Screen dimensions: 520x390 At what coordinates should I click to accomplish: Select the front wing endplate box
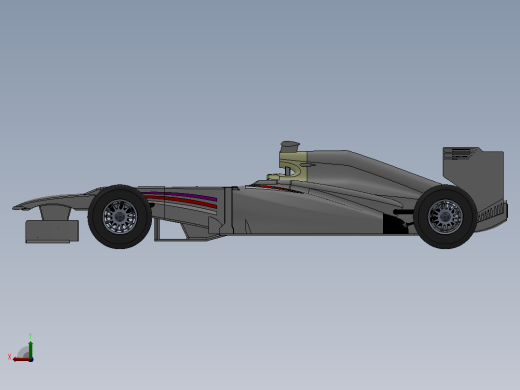52,231
